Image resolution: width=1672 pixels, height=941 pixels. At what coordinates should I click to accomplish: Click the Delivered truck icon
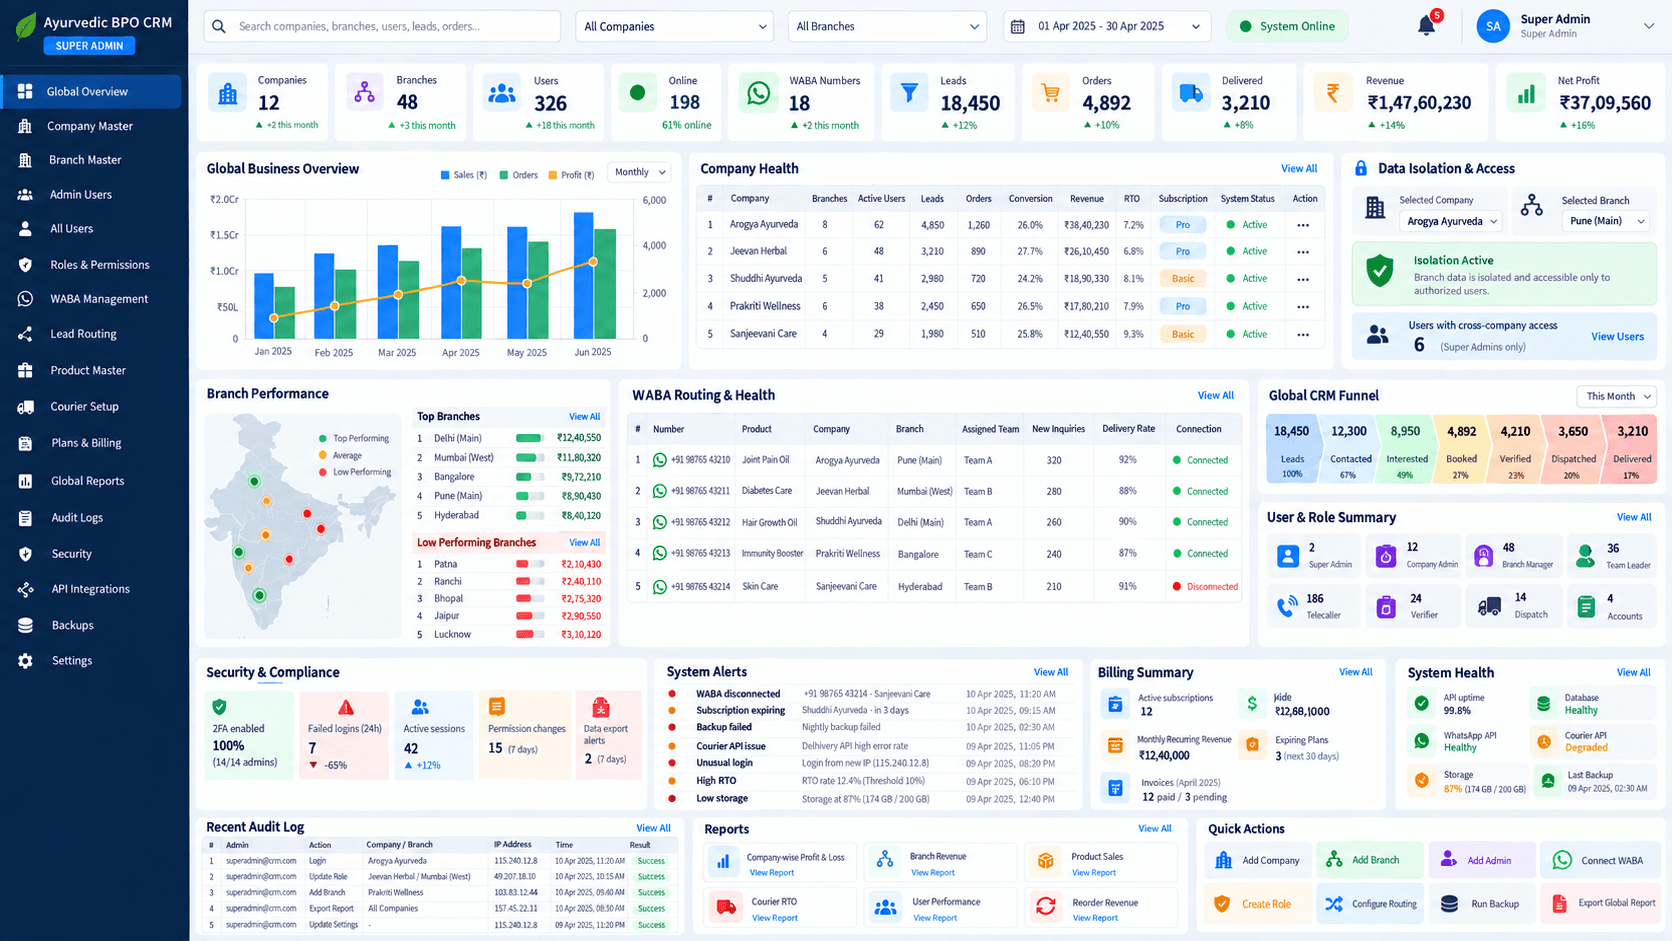coord(1191,94)
